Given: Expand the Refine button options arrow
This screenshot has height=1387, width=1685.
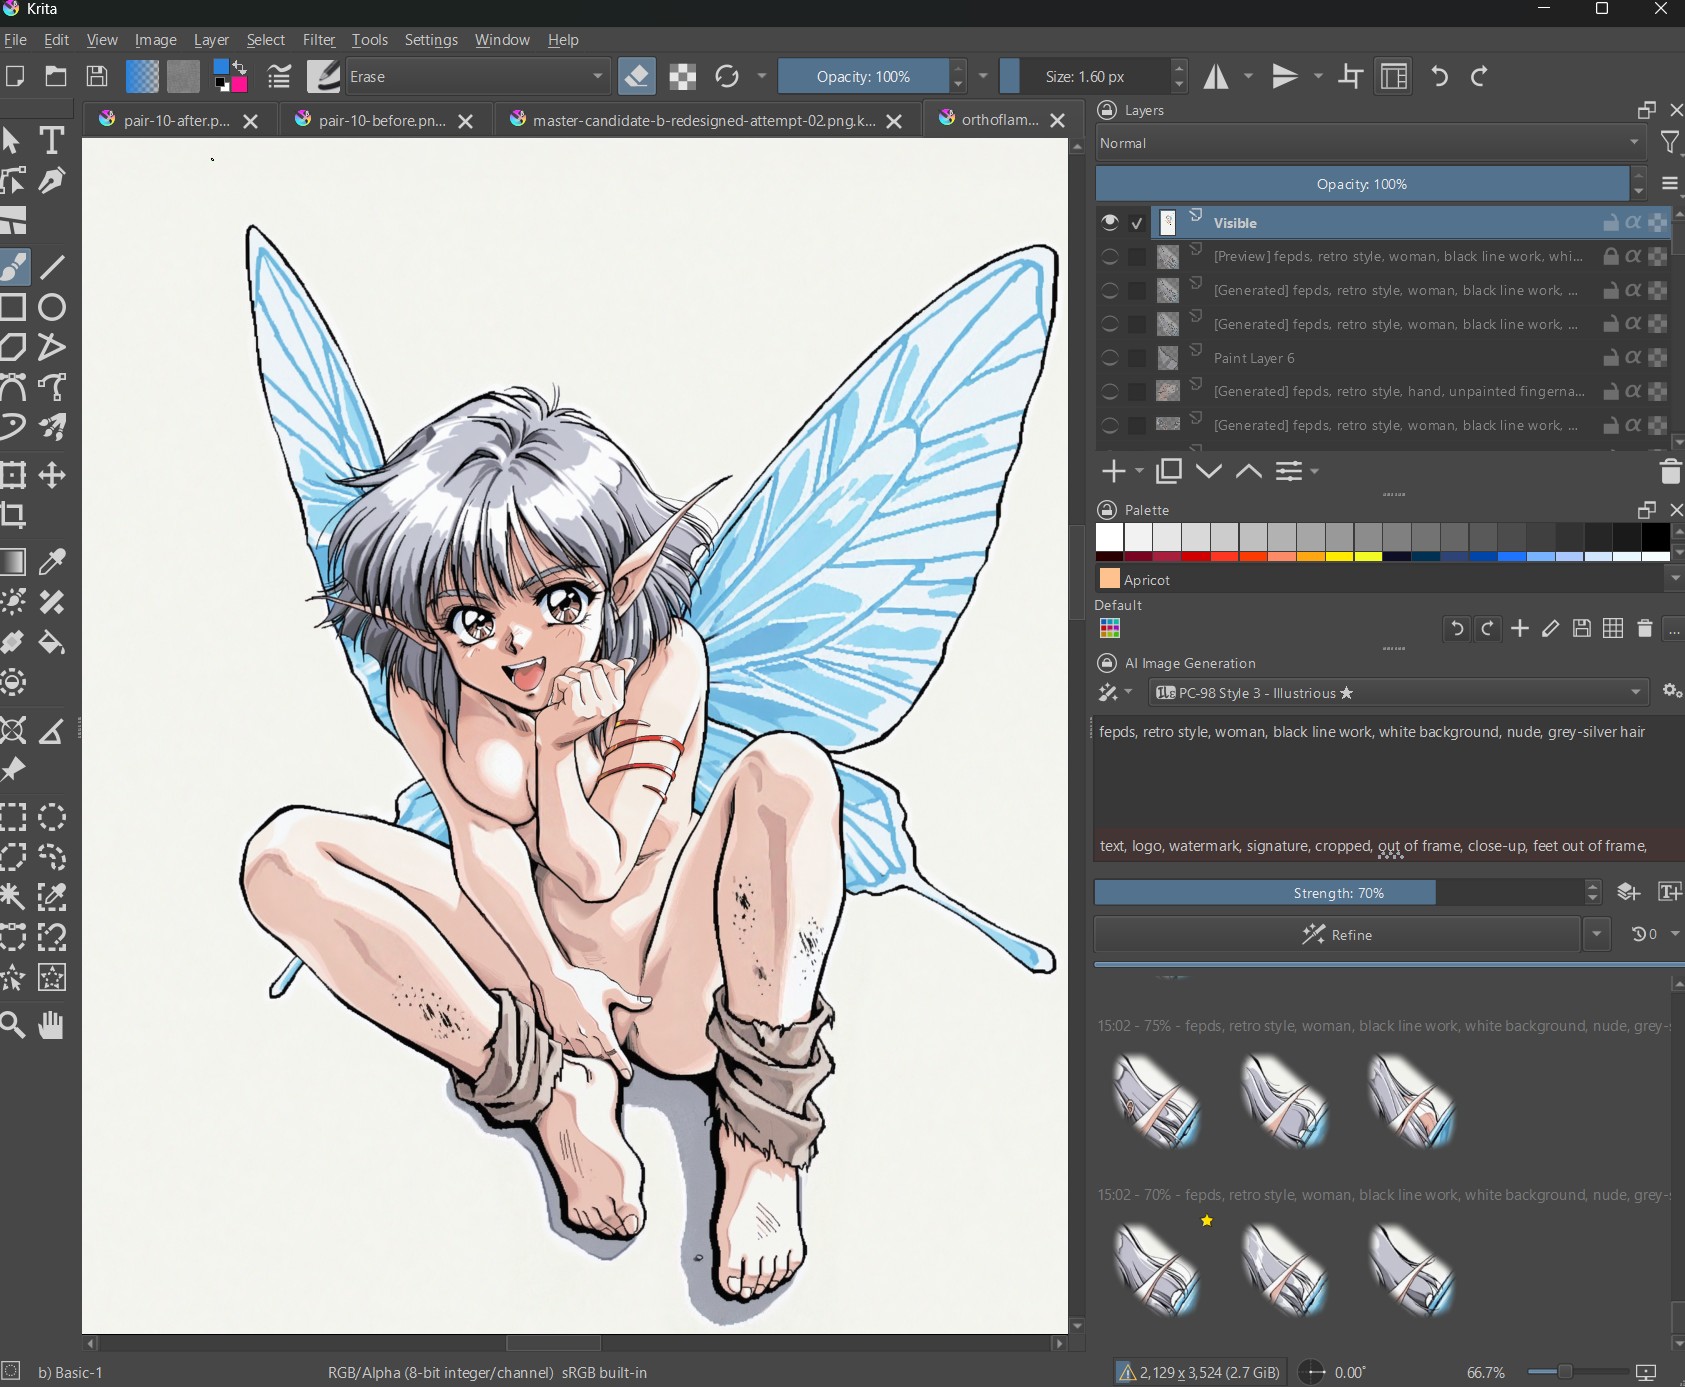Looking at the screenshot, I should point(1597,934).
